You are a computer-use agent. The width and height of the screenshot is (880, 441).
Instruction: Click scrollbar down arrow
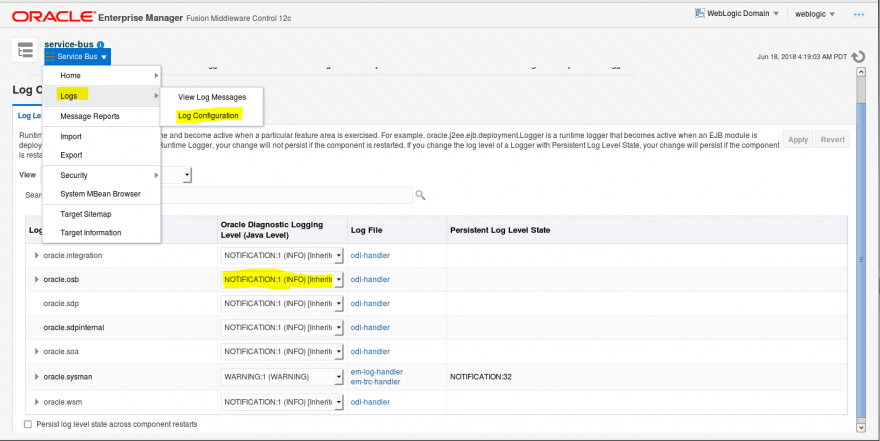861,428
